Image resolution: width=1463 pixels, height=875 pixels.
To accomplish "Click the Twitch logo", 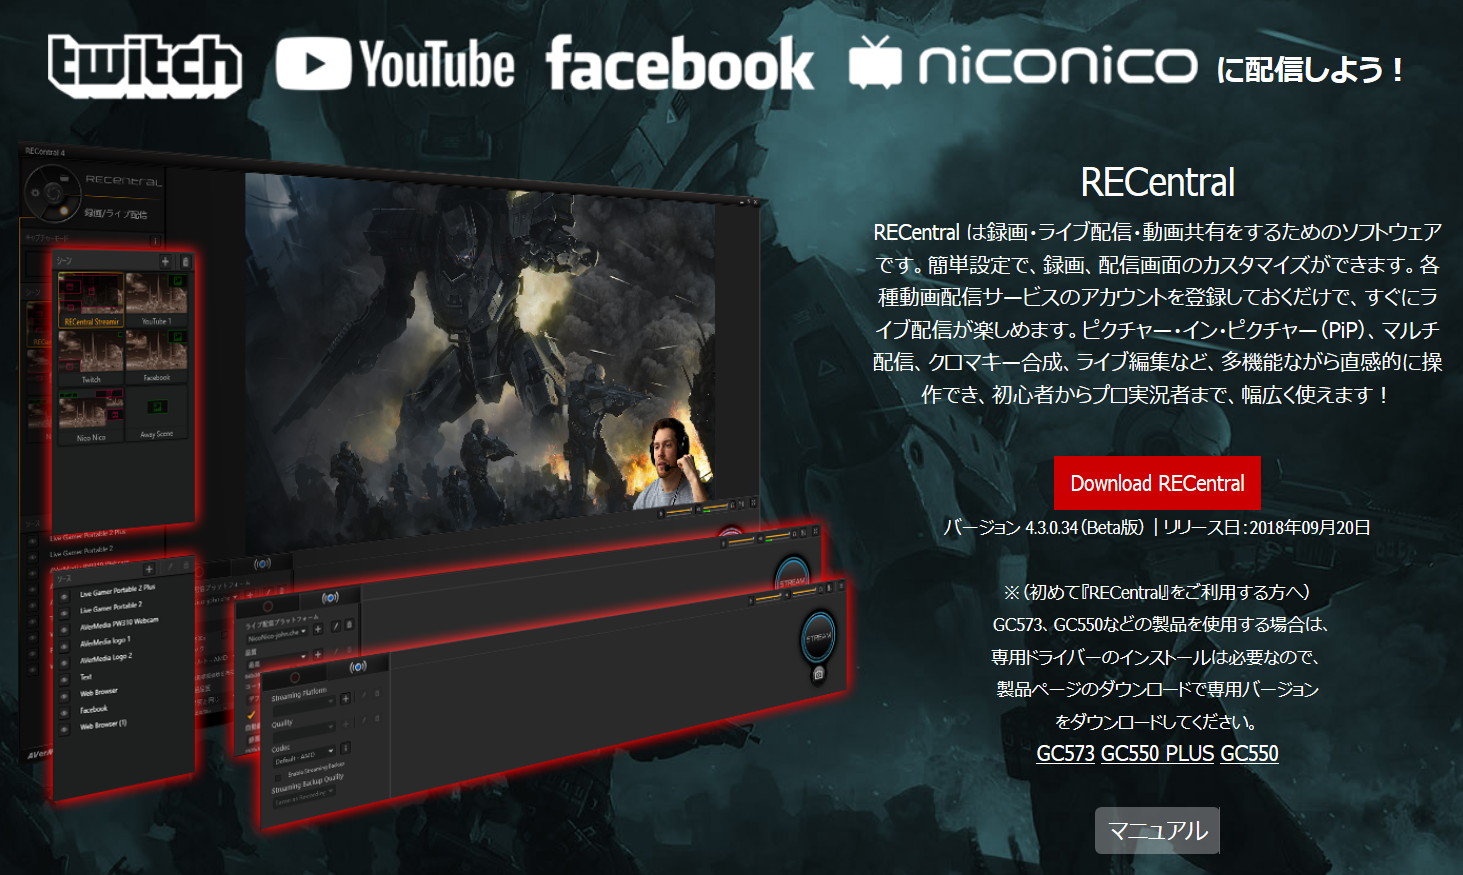I will (x=145, y=66).
